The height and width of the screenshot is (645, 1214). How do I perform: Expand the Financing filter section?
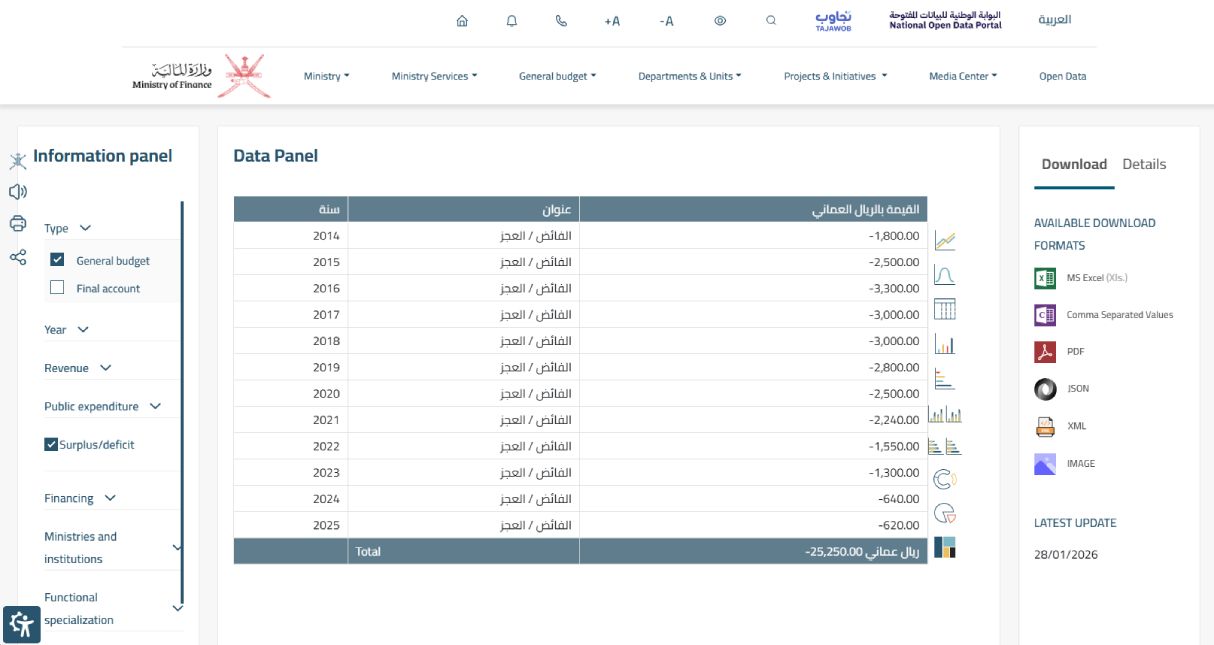80,498
